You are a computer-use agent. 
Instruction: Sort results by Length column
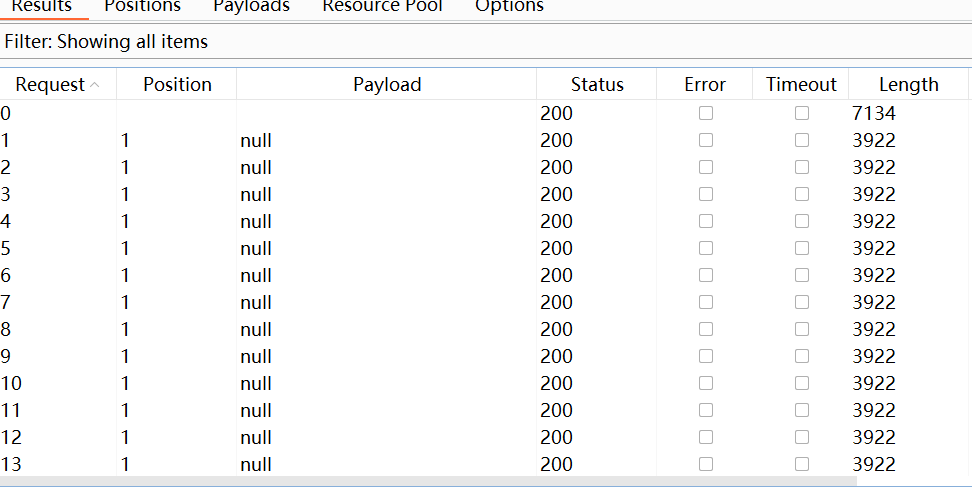tap(908, 85)
